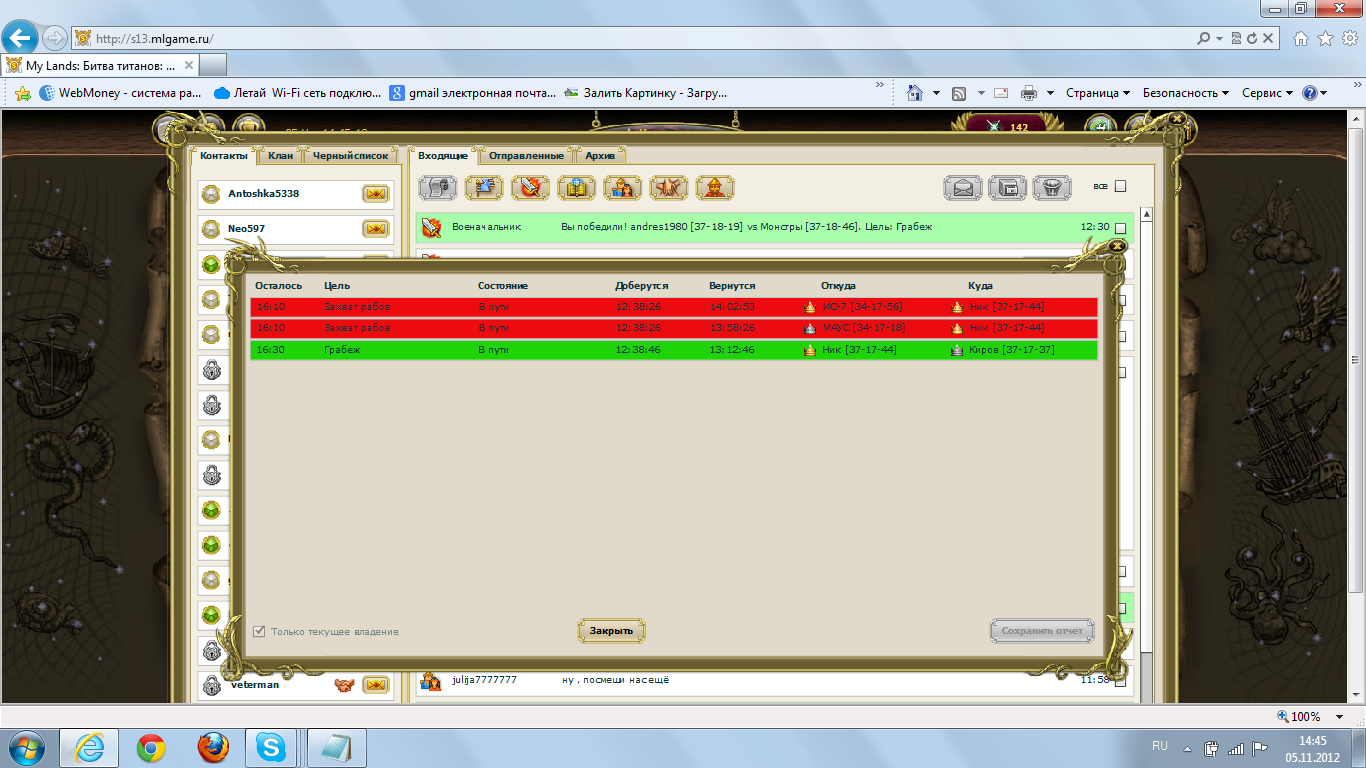The image size is (1366, 768).
Task: Send mail to Antoshka5338 via envelope icon
Action: [x=376, y=194]
